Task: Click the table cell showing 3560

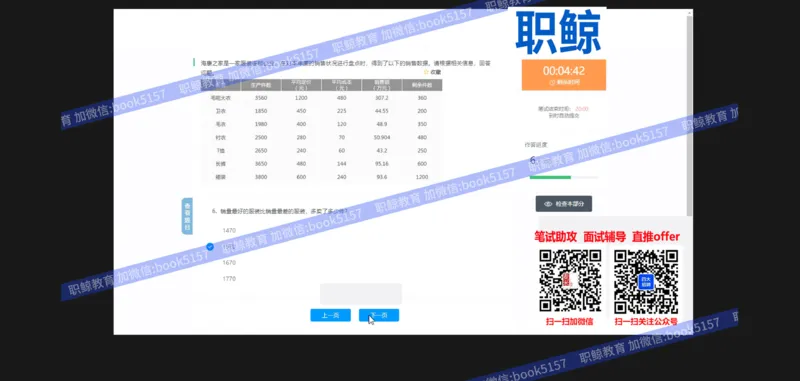Action: (261, 98)
